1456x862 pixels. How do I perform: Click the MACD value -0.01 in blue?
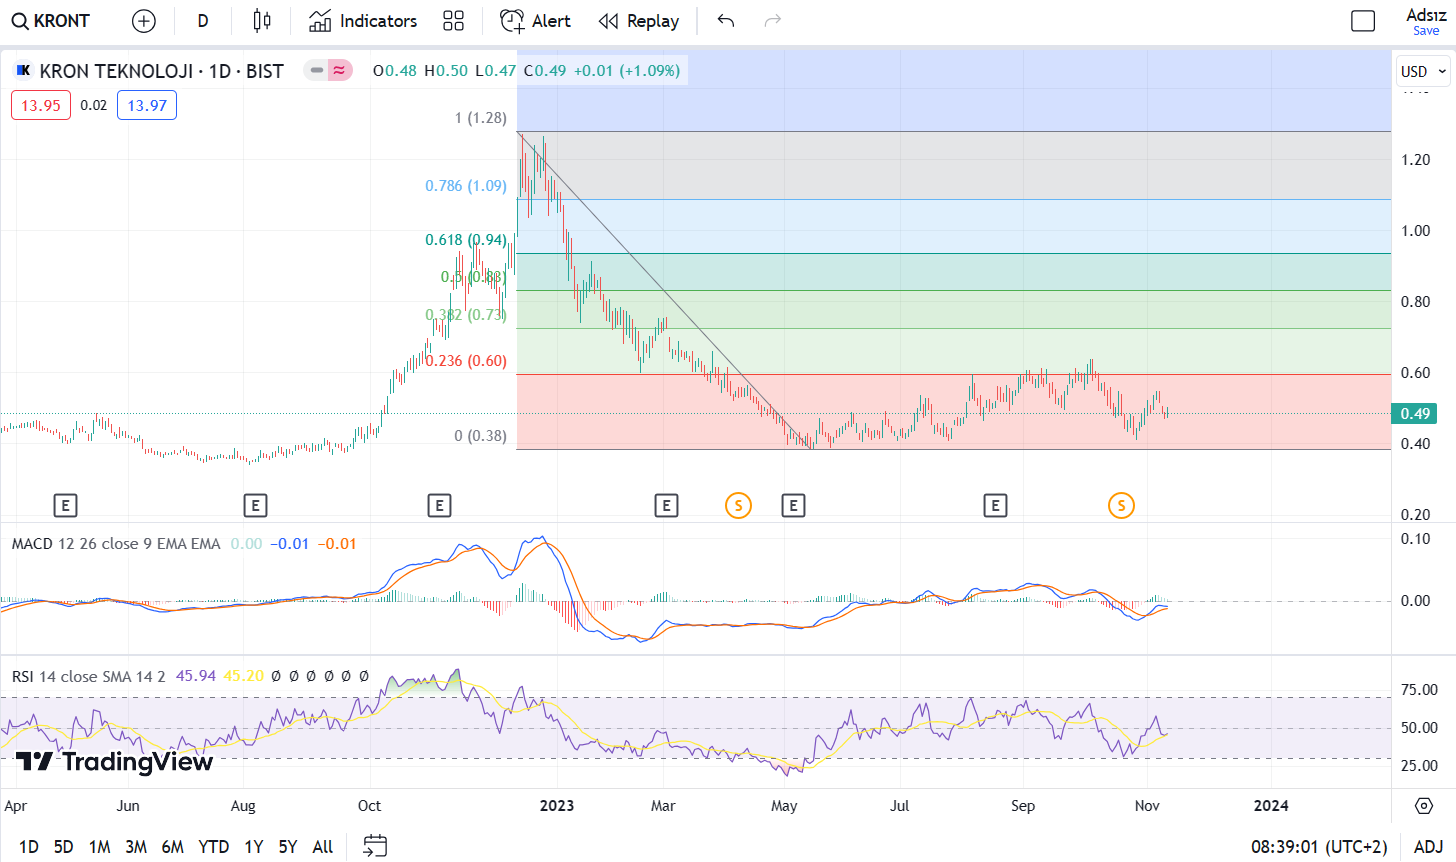coord(289,544)
